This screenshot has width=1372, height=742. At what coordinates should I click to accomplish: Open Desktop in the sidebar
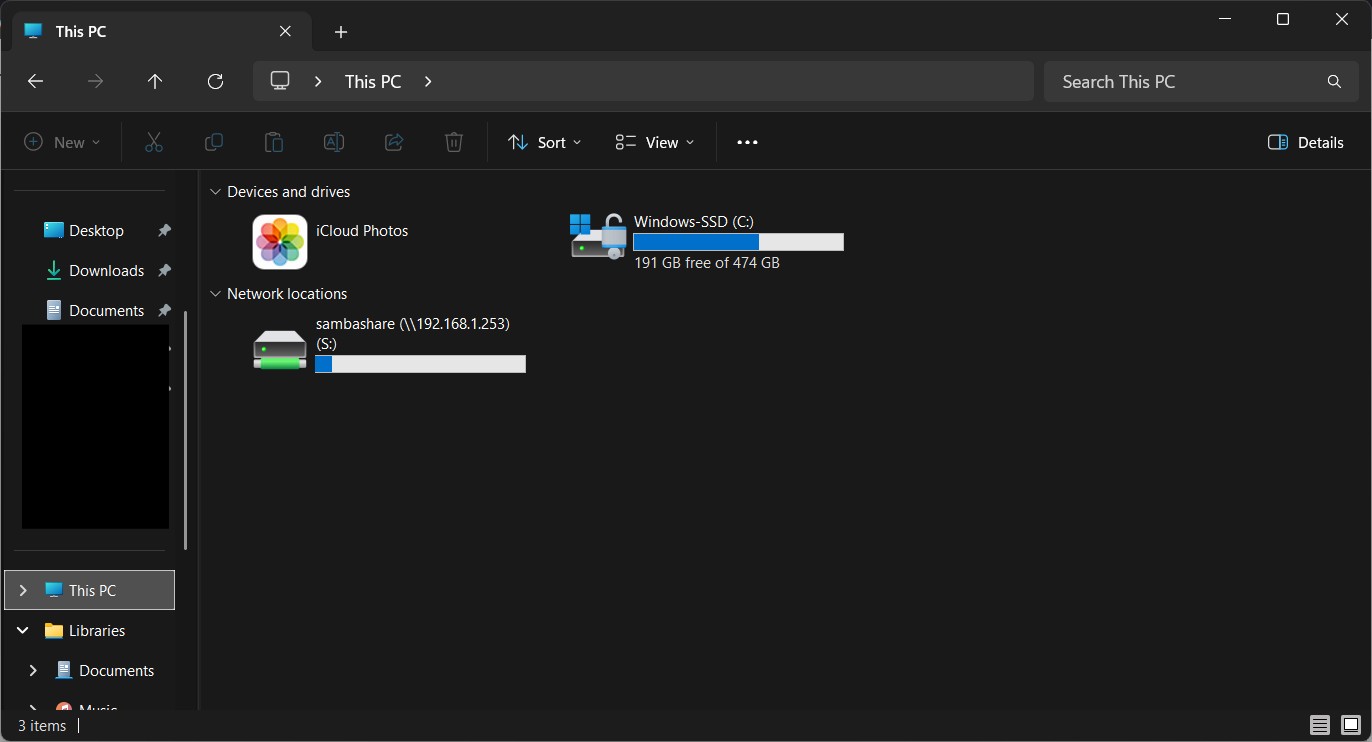96,230
